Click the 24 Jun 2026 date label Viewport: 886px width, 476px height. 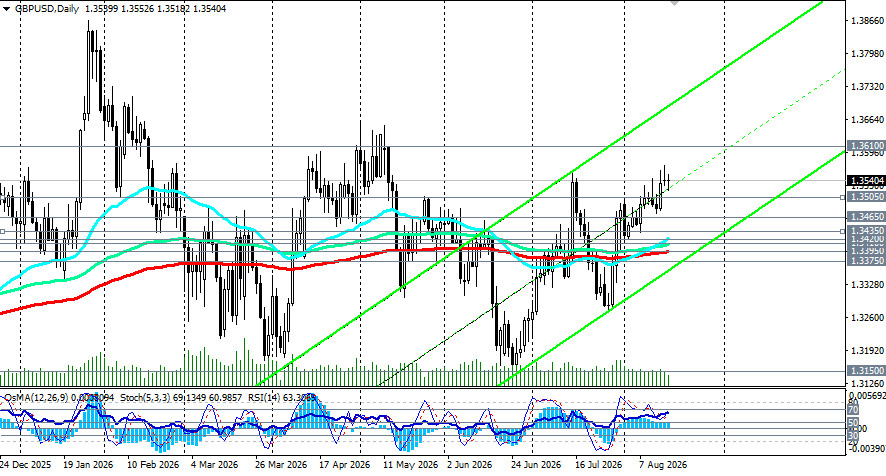536,465
